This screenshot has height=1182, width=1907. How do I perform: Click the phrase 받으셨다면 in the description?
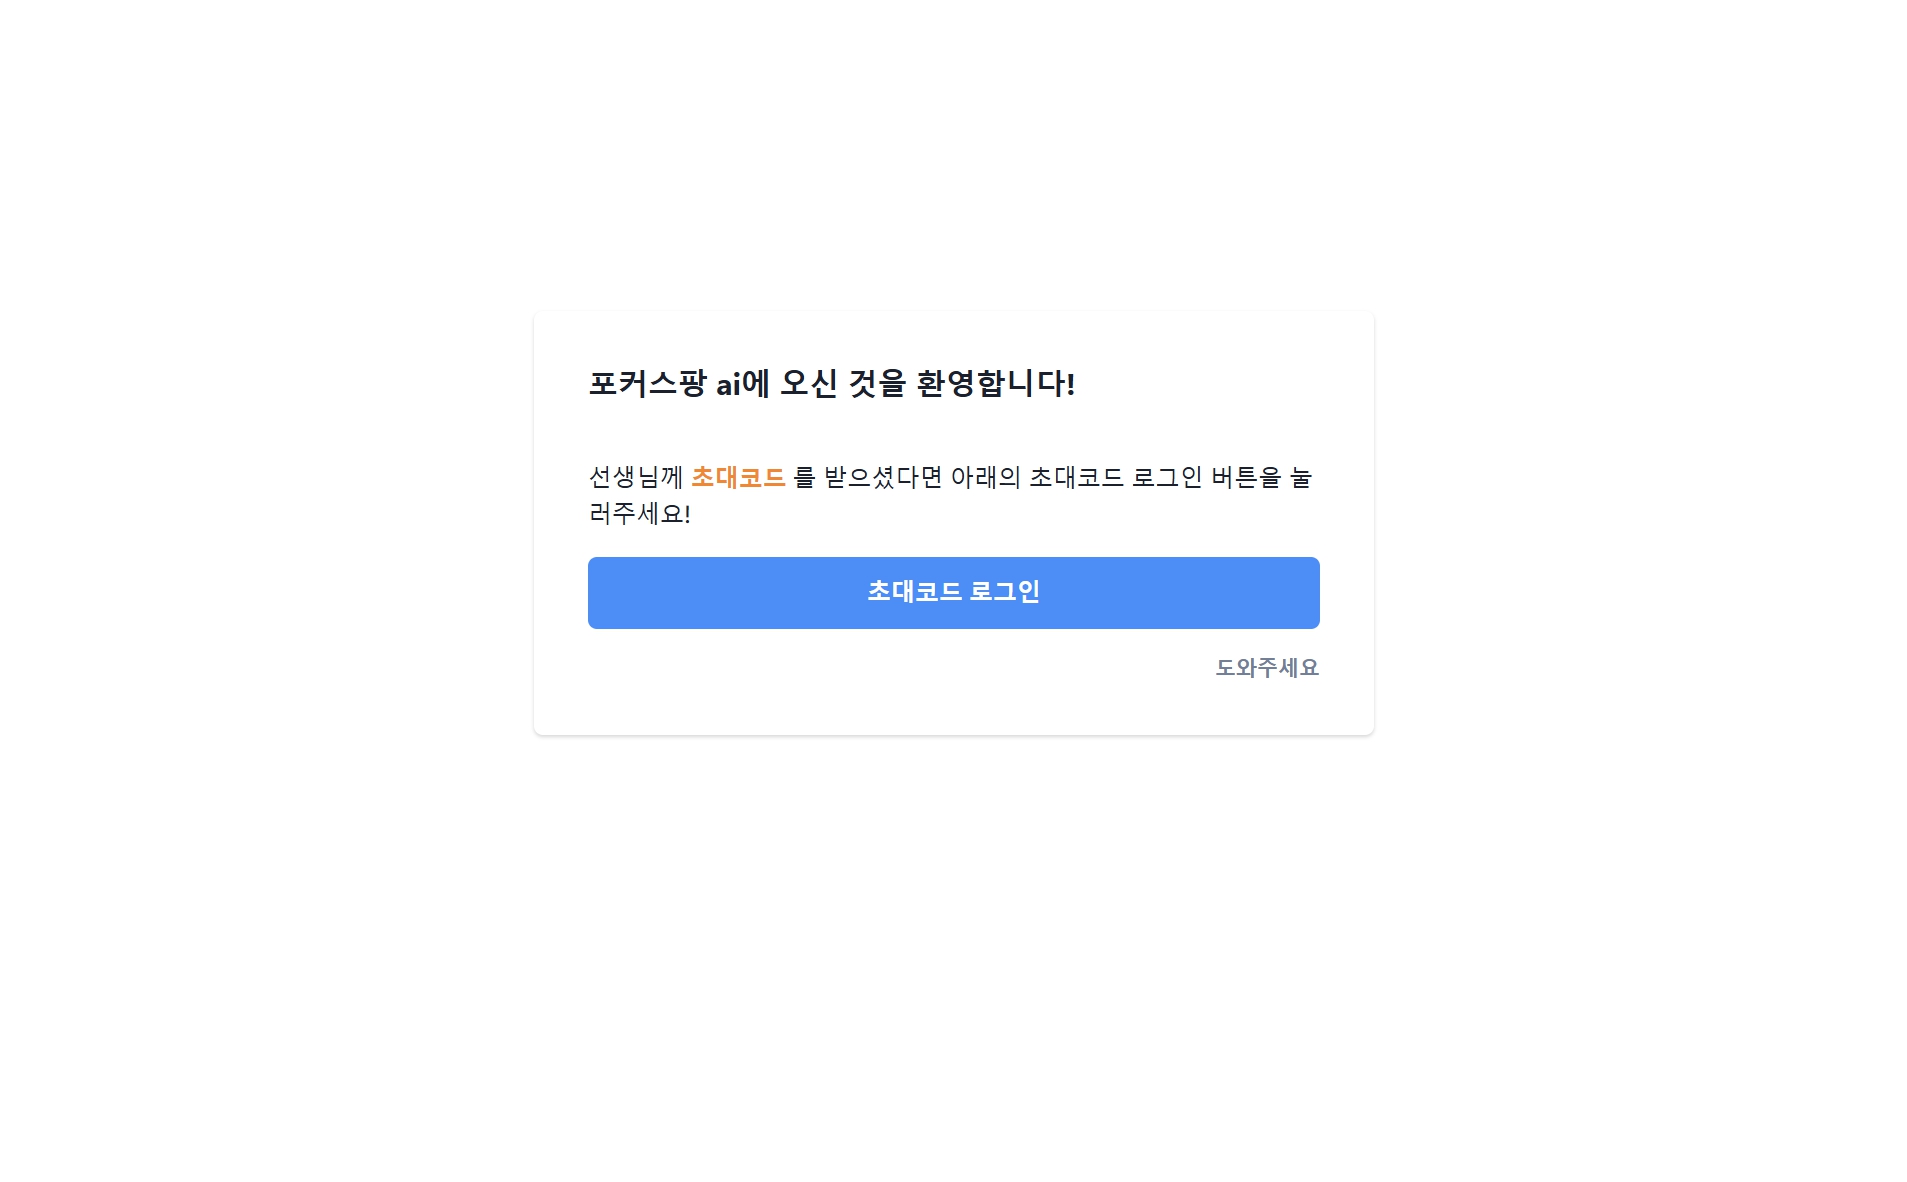pyautogui.click(x=883, y=477)
